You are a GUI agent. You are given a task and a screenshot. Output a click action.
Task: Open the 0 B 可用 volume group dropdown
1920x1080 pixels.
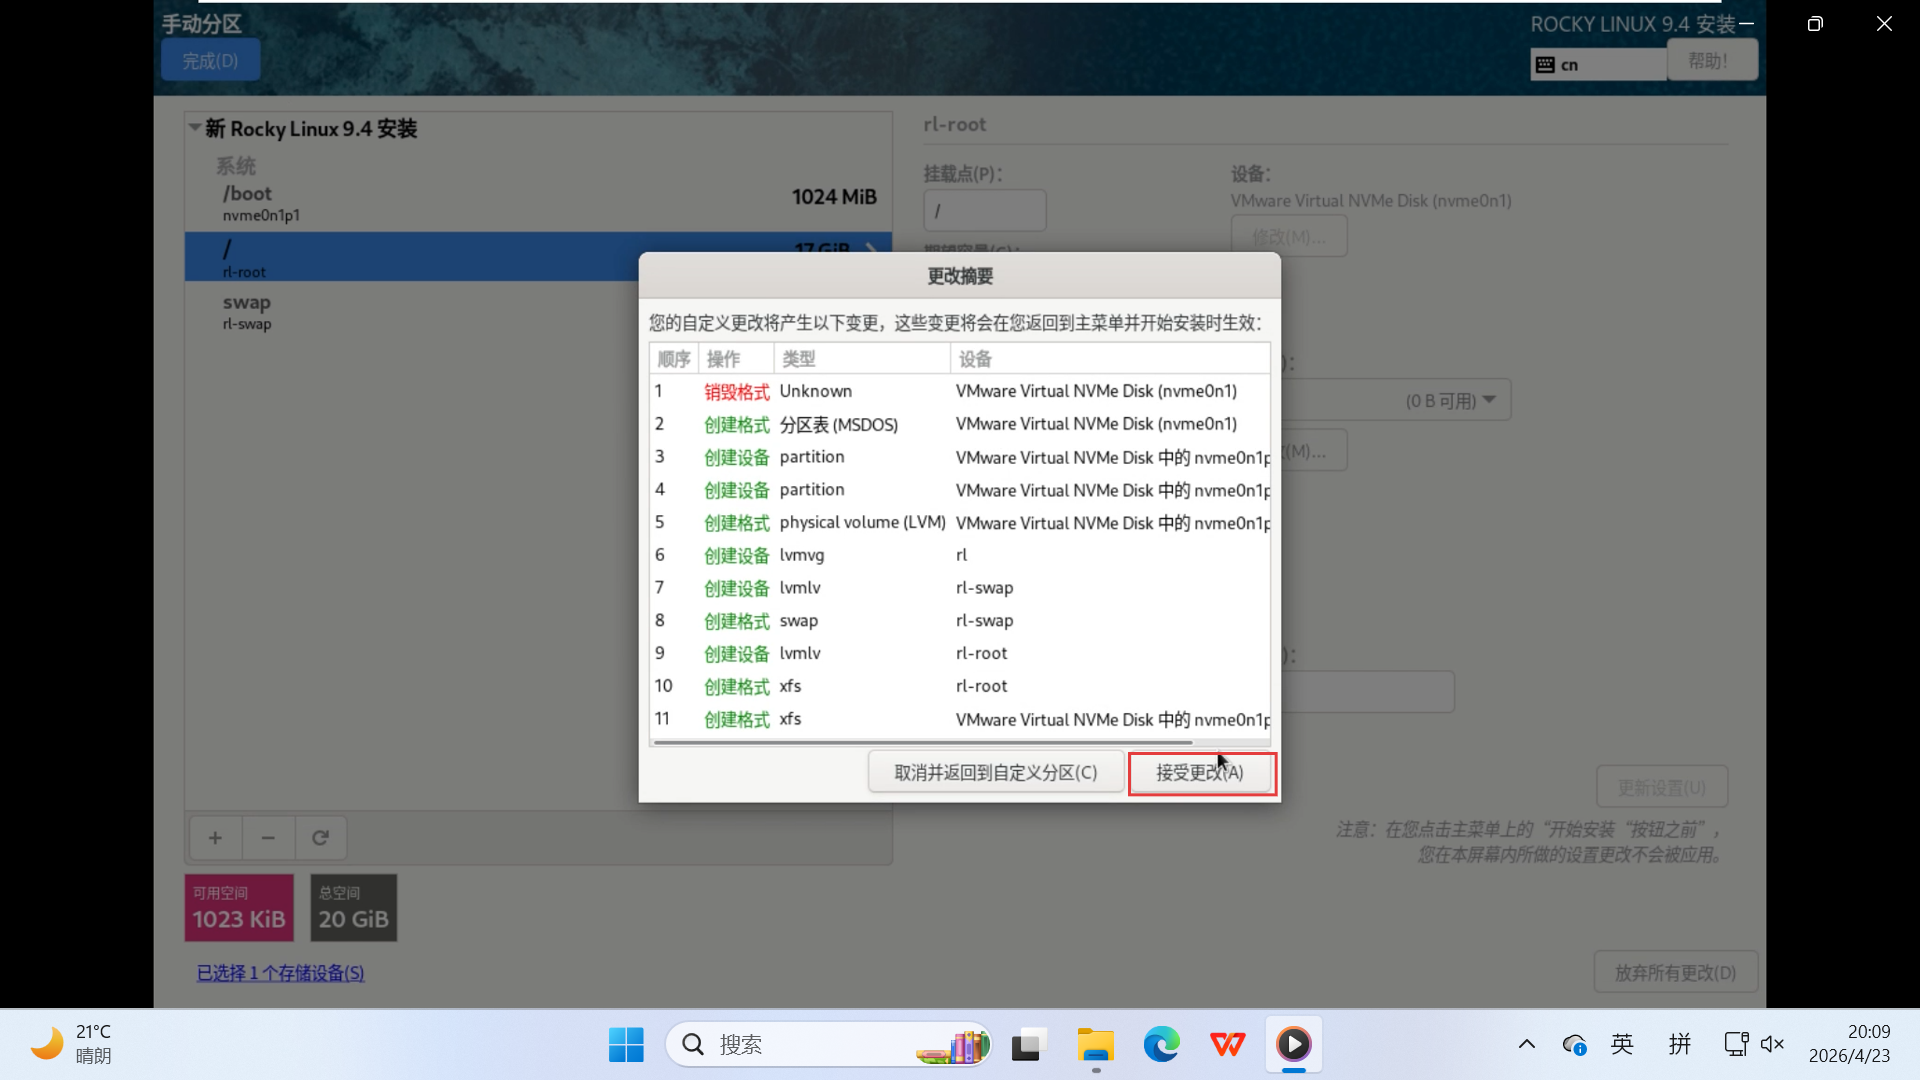[x=1450, y=400]
